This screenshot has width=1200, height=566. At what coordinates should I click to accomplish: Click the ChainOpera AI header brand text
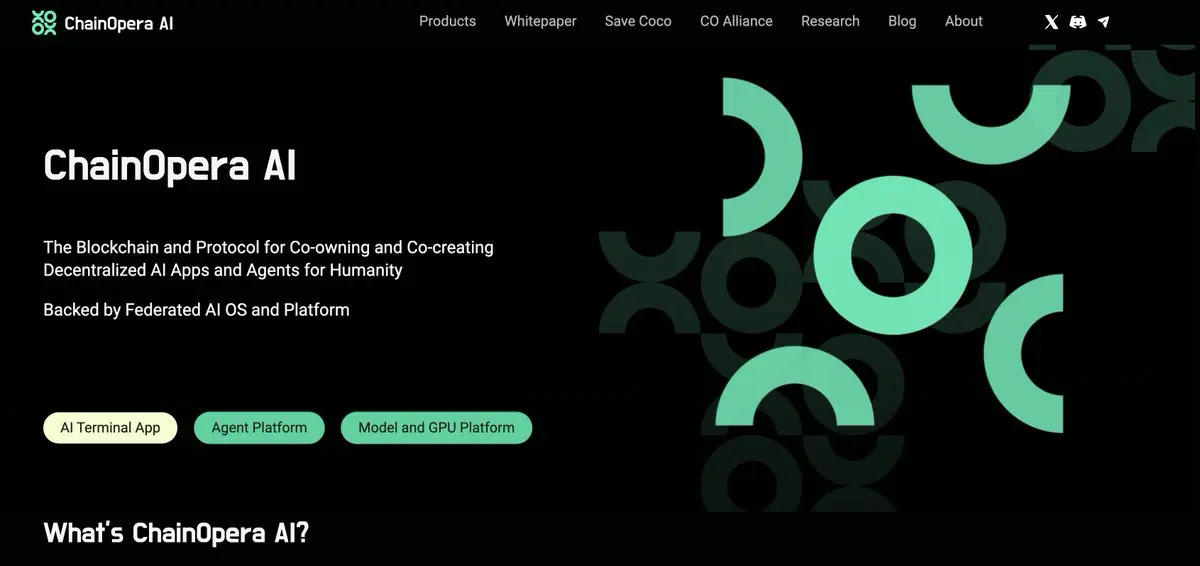[x=118, y=23]
